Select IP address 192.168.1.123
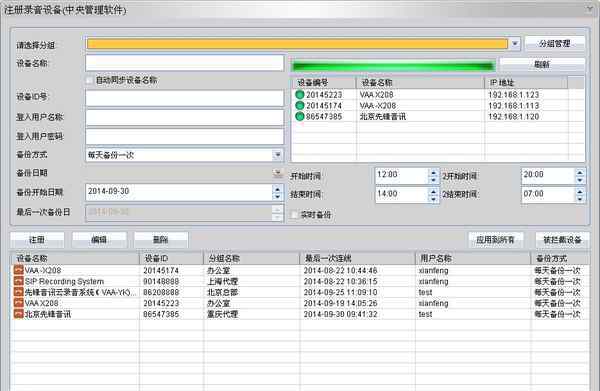This screenshot has height=391, width=600. tap(514, 94)
